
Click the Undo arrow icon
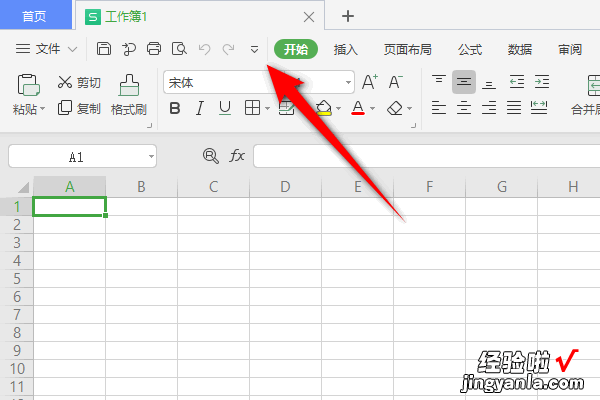204,49
